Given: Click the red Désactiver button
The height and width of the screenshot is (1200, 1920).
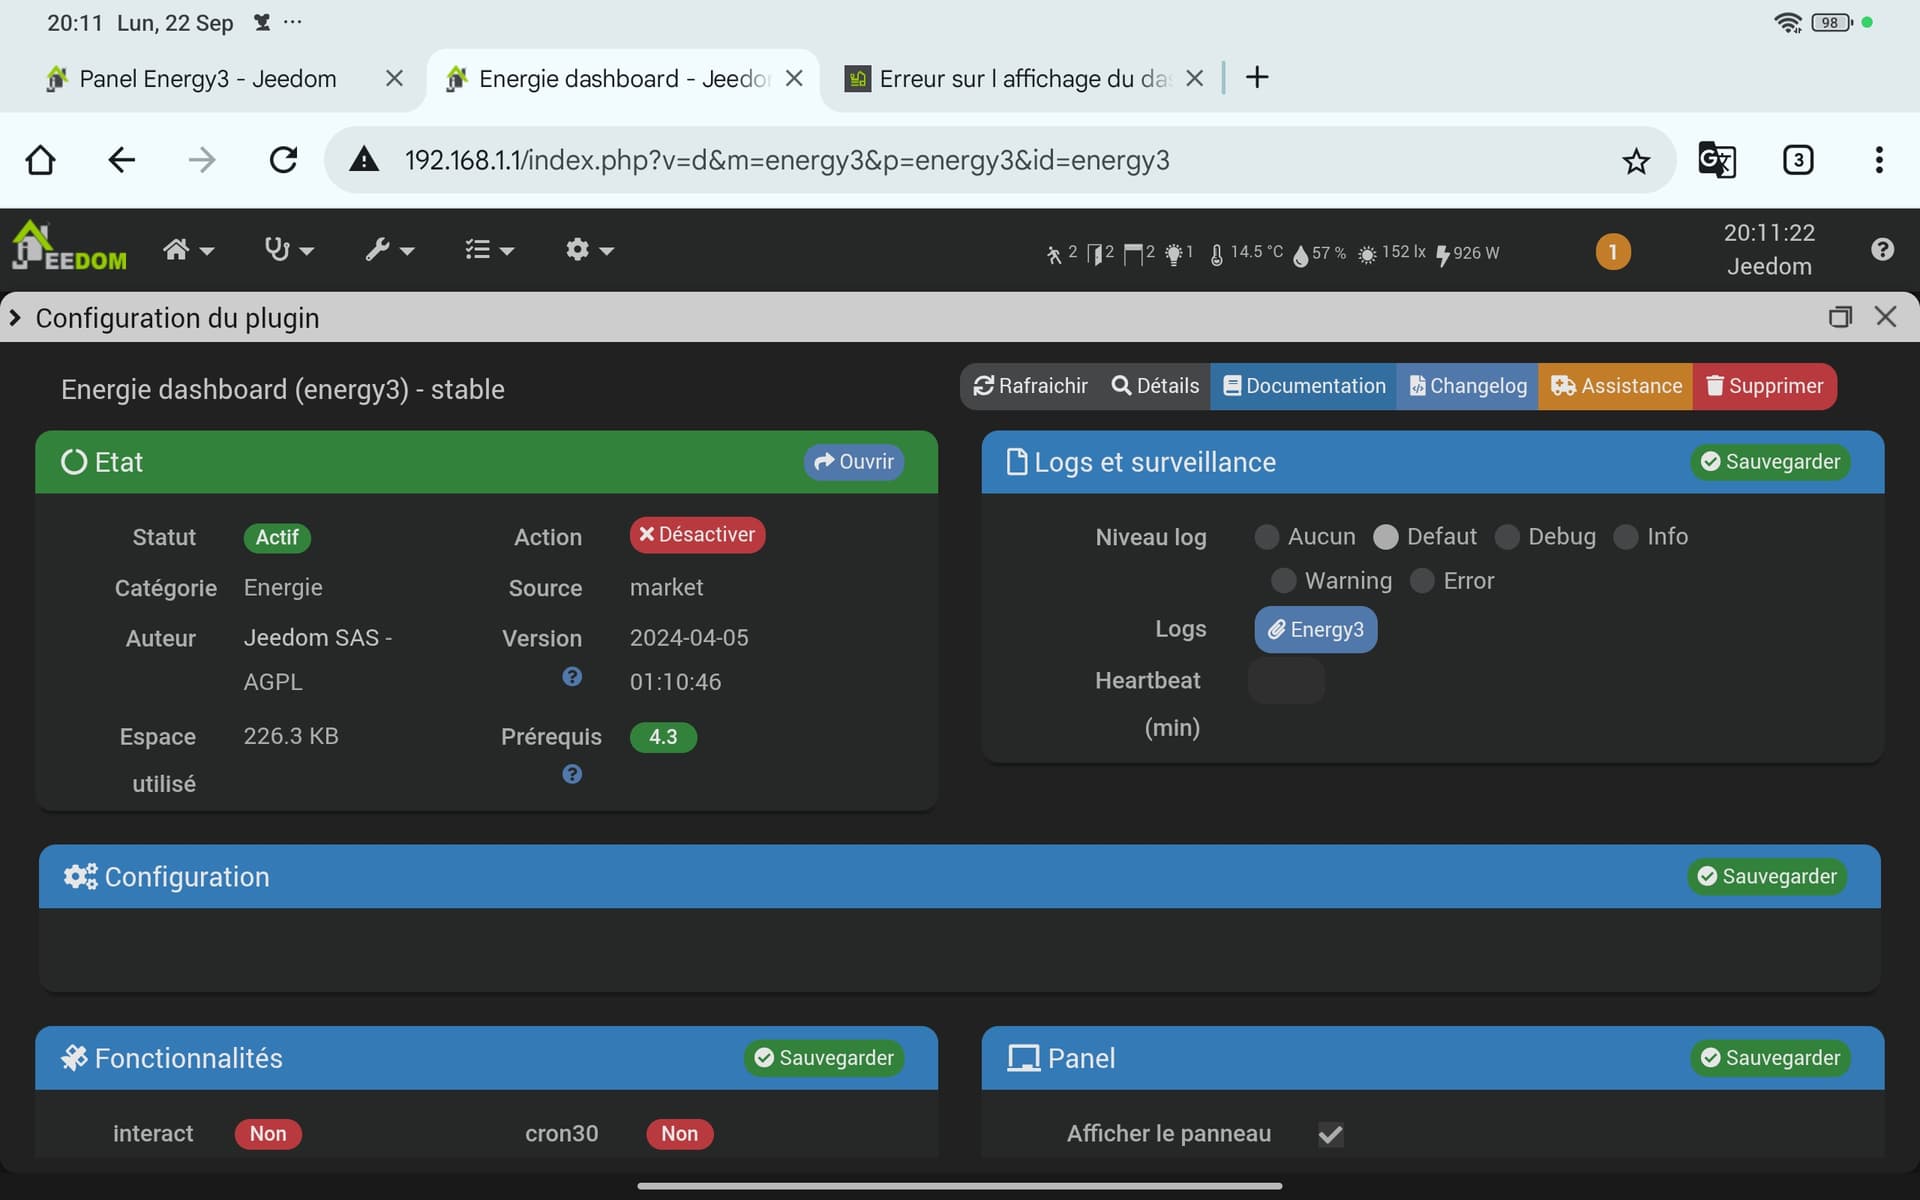Looking at the screenshot, I should point(697,535).
